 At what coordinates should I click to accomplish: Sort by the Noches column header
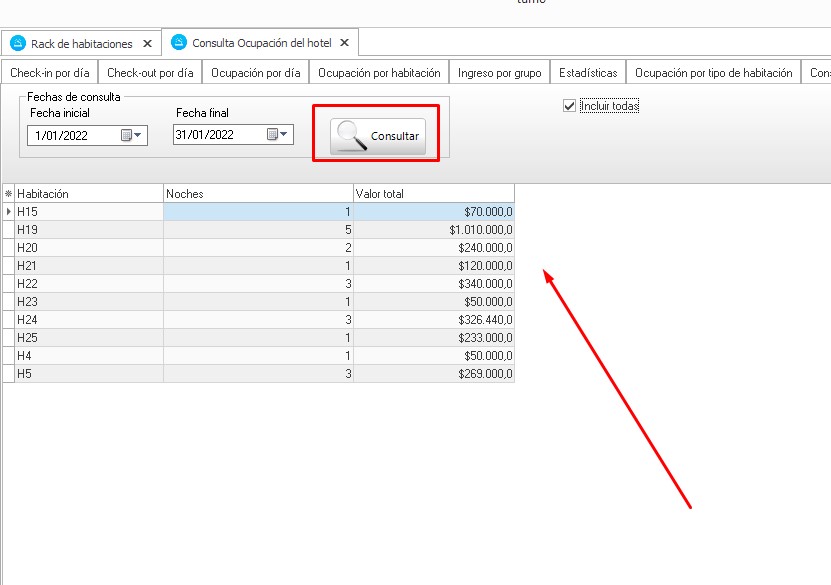(258, 194)
